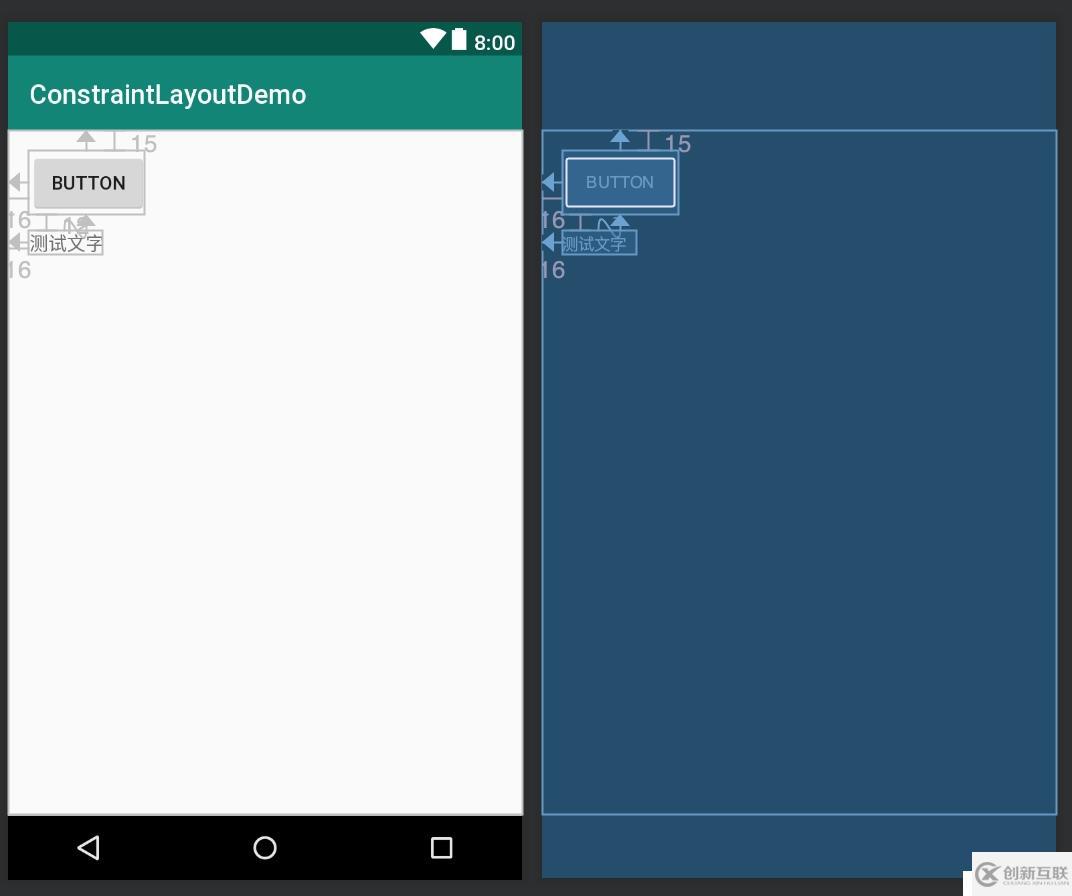Tap the Android home circle icon
The image size is (1072, 896).
point(265,848)
